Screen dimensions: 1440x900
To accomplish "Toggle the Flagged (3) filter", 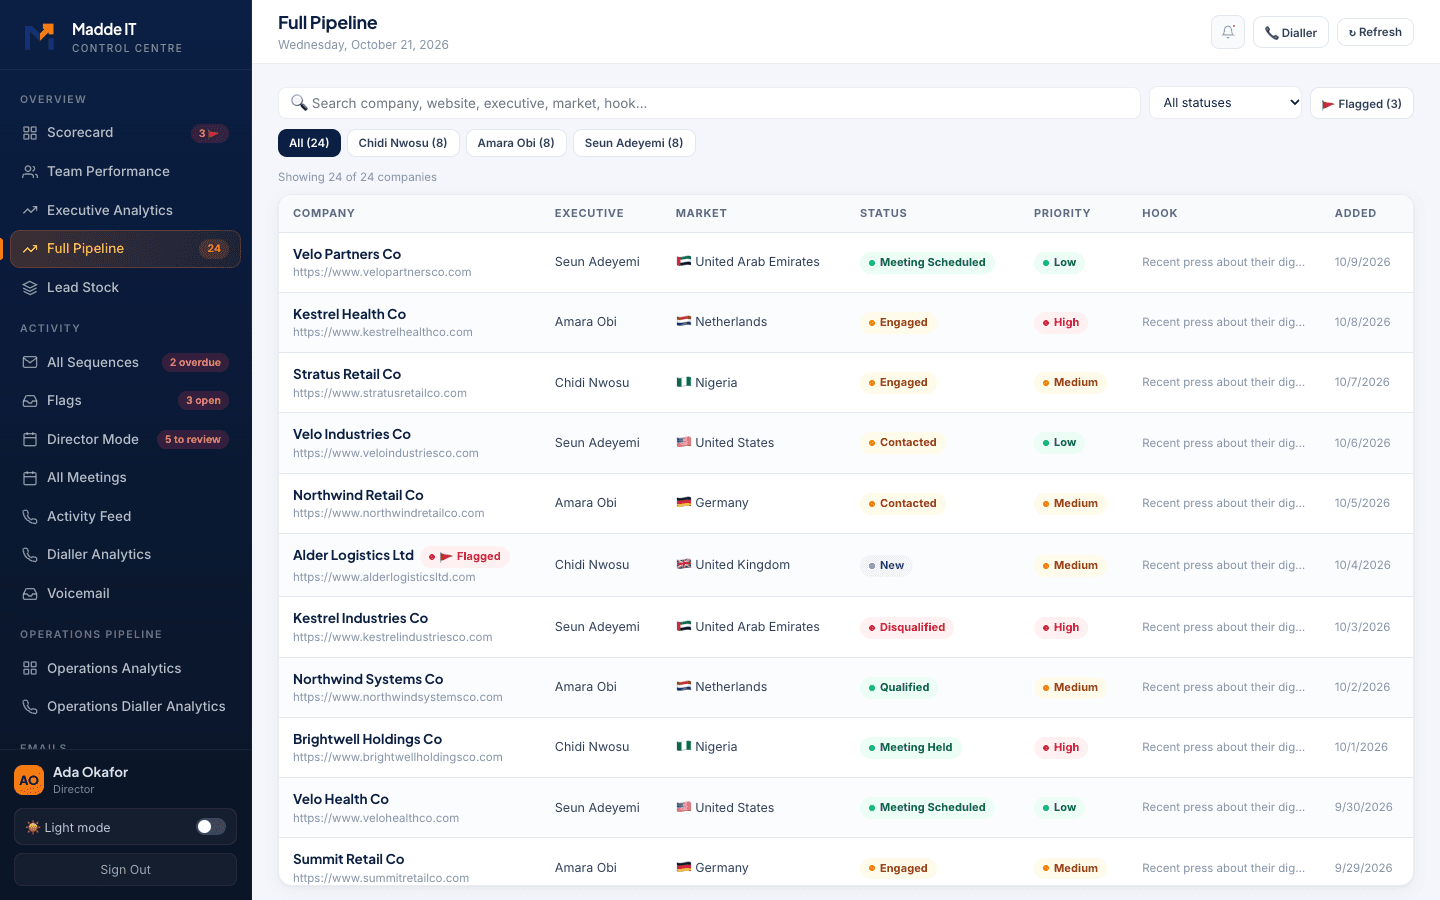I will (1361, 103).
